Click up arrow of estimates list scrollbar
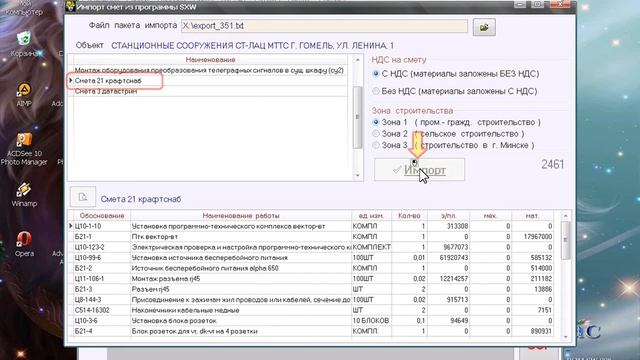 point(358,60)
